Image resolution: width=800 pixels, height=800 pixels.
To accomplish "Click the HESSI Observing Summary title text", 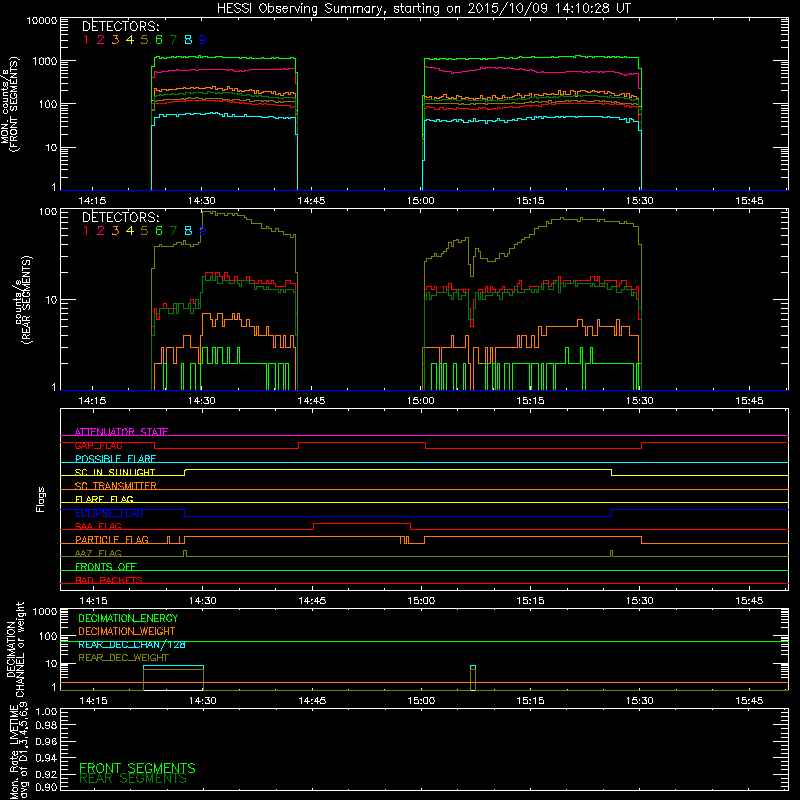I will tap(424, 9).
